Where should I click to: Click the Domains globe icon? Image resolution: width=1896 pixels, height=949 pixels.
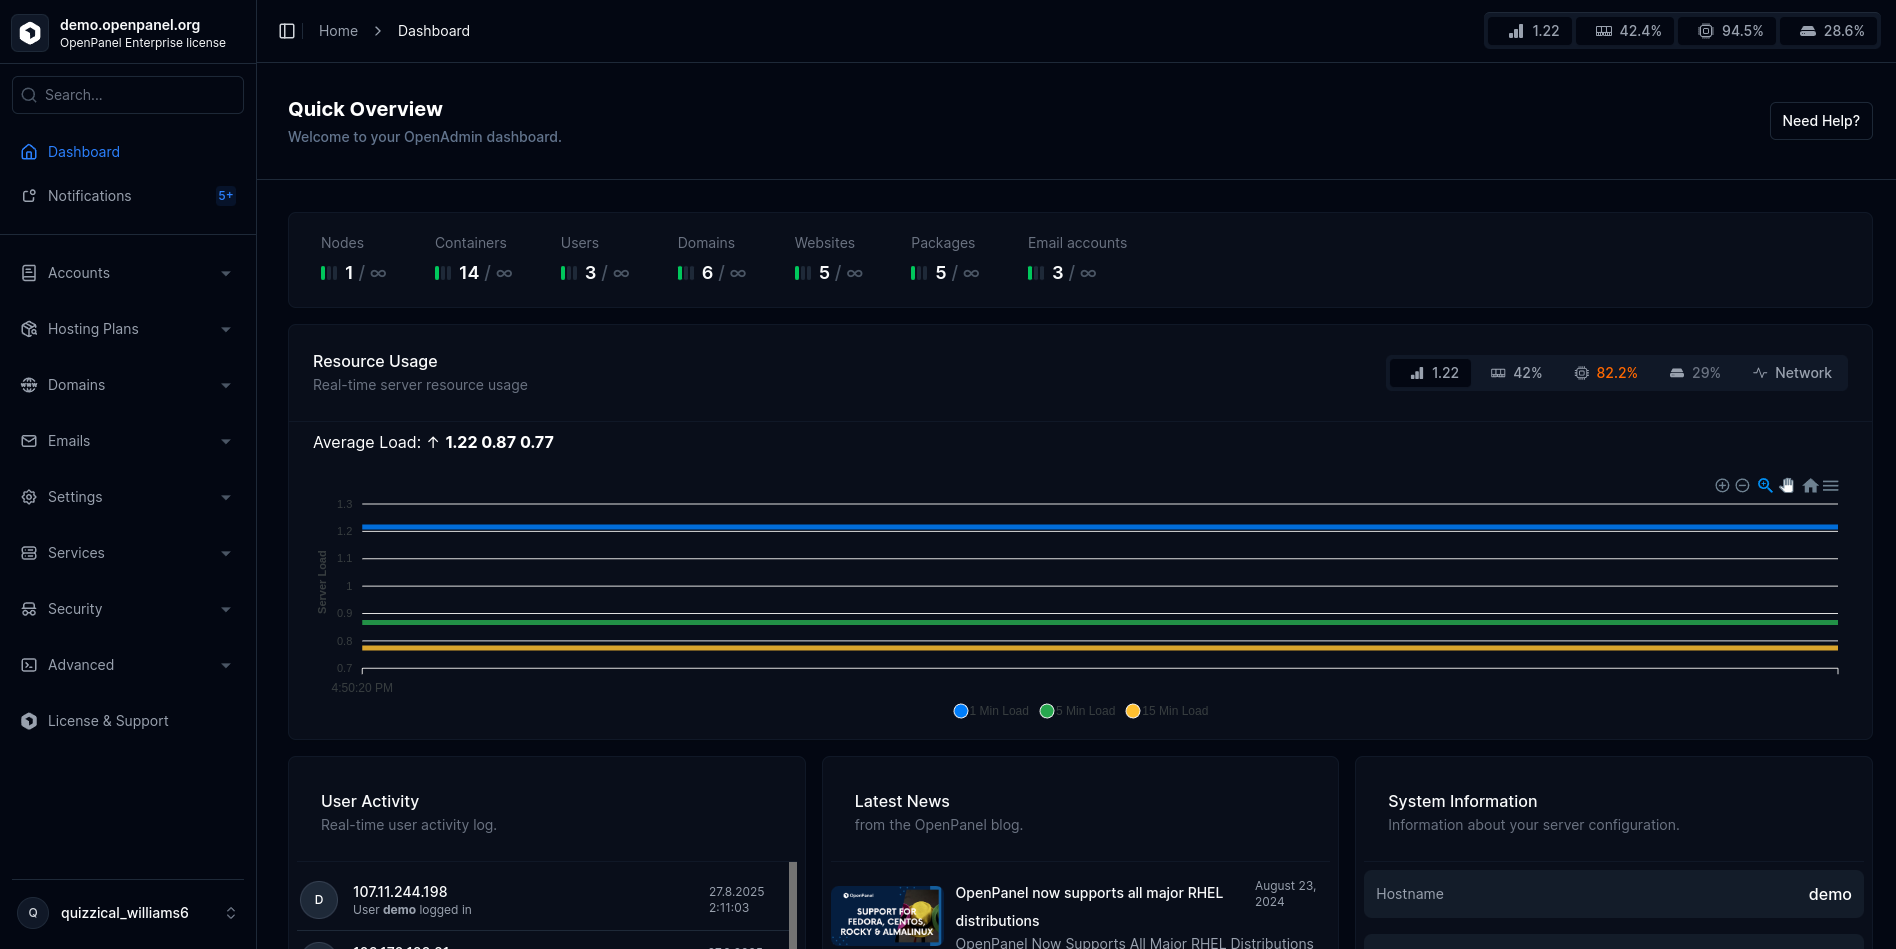click(x=29, y=385)
